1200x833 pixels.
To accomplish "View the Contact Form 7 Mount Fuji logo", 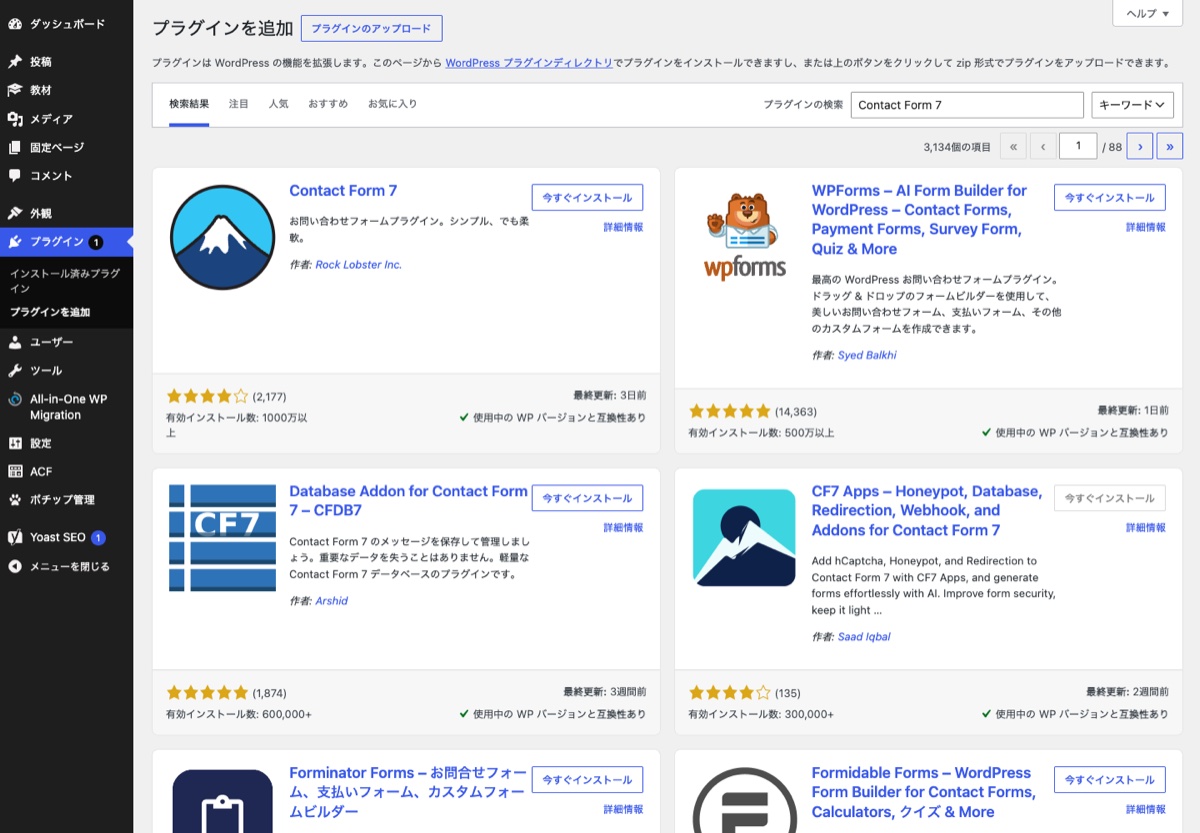I will pyautogui.click(x=222, y=237).
